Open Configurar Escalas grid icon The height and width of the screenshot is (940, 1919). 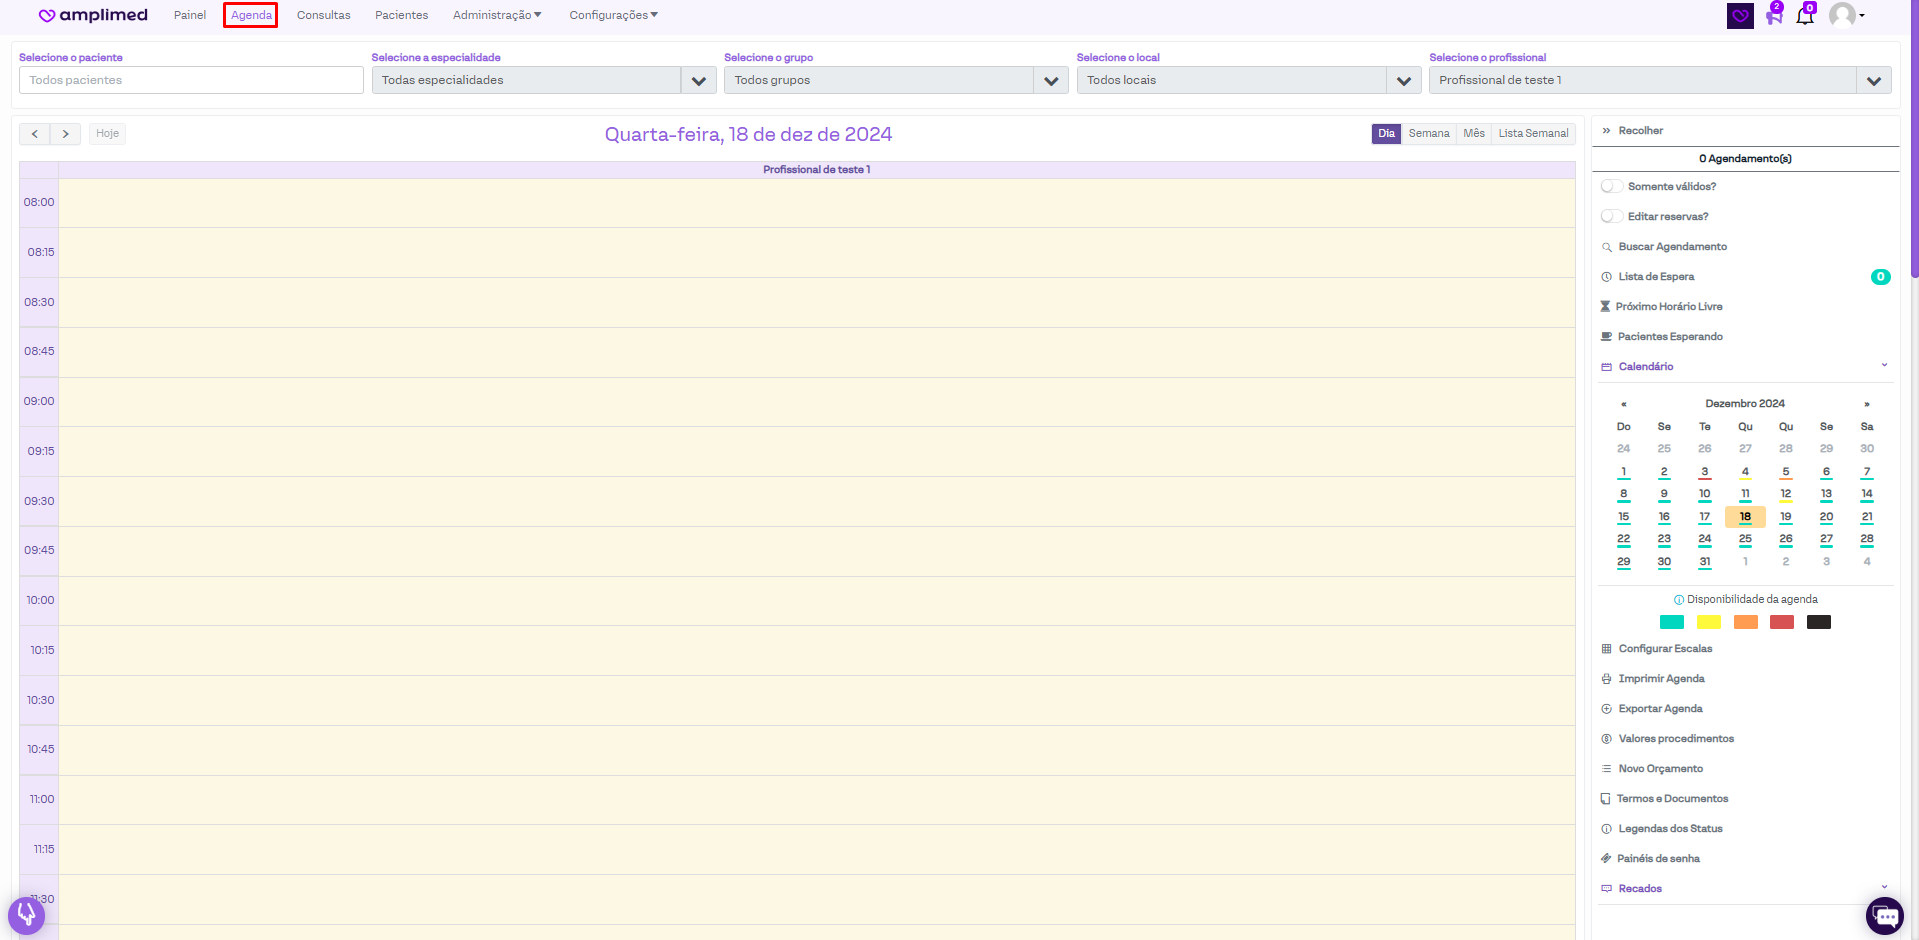[1606, 649]
